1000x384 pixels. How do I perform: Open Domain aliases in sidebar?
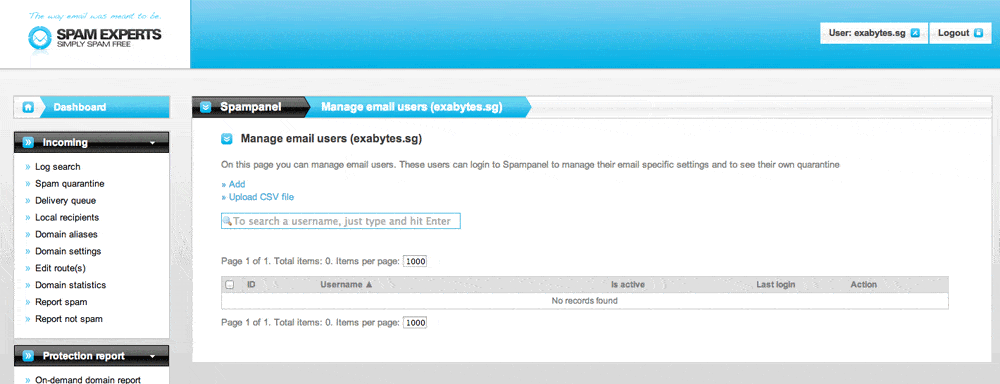tap(66, 234)
